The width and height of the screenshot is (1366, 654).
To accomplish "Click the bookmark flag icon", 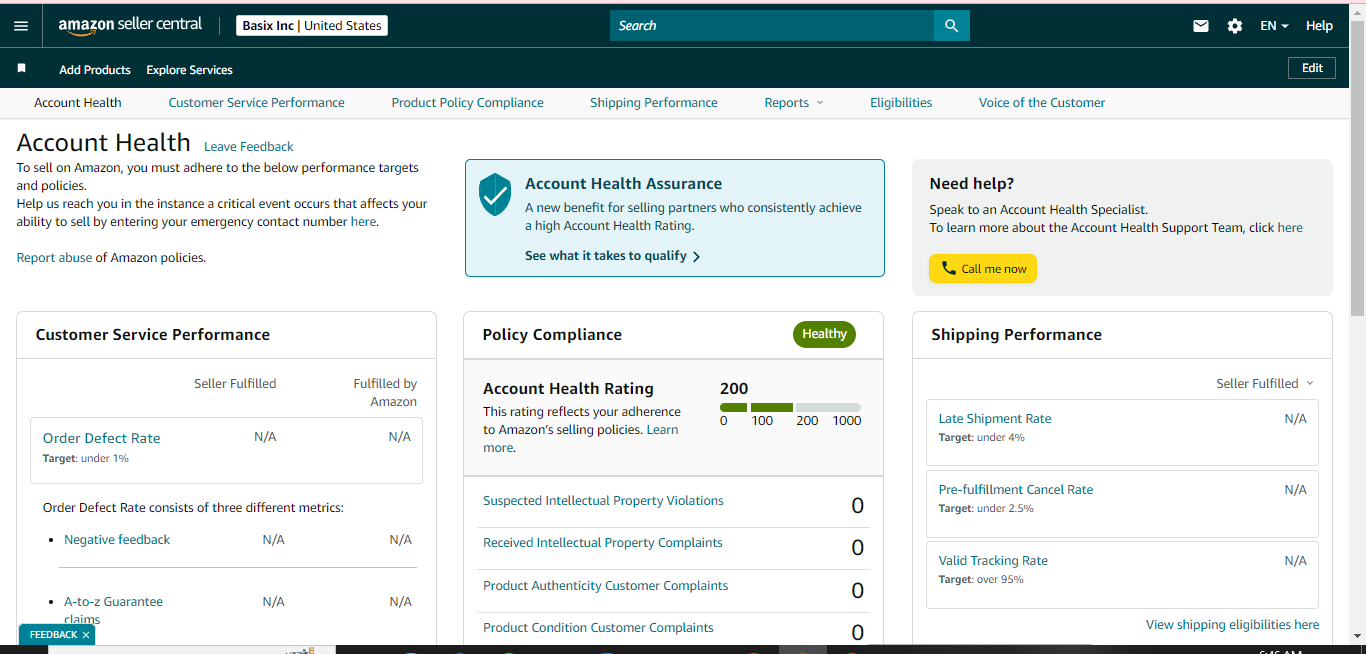I will coord(21,69).
